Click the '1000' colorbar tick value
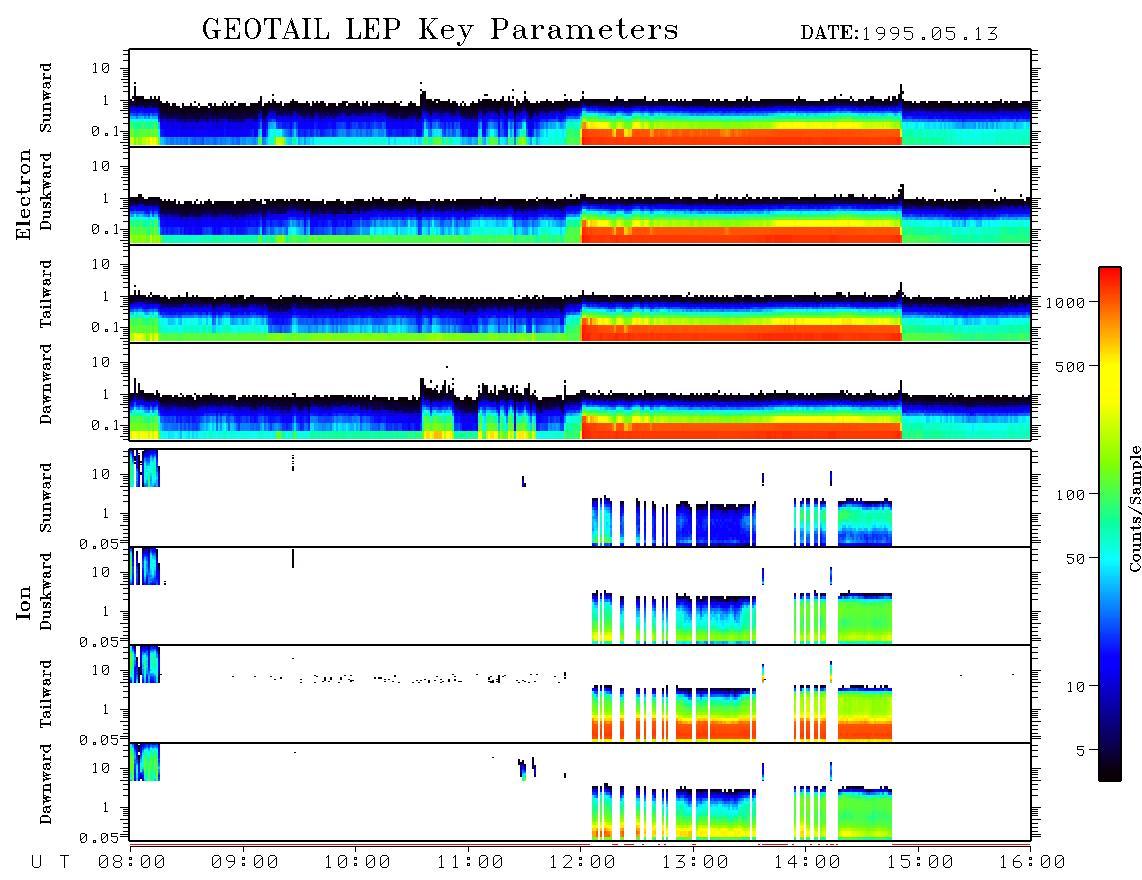The height and width of the screenshot is (880, 1142). point(1065,303)
